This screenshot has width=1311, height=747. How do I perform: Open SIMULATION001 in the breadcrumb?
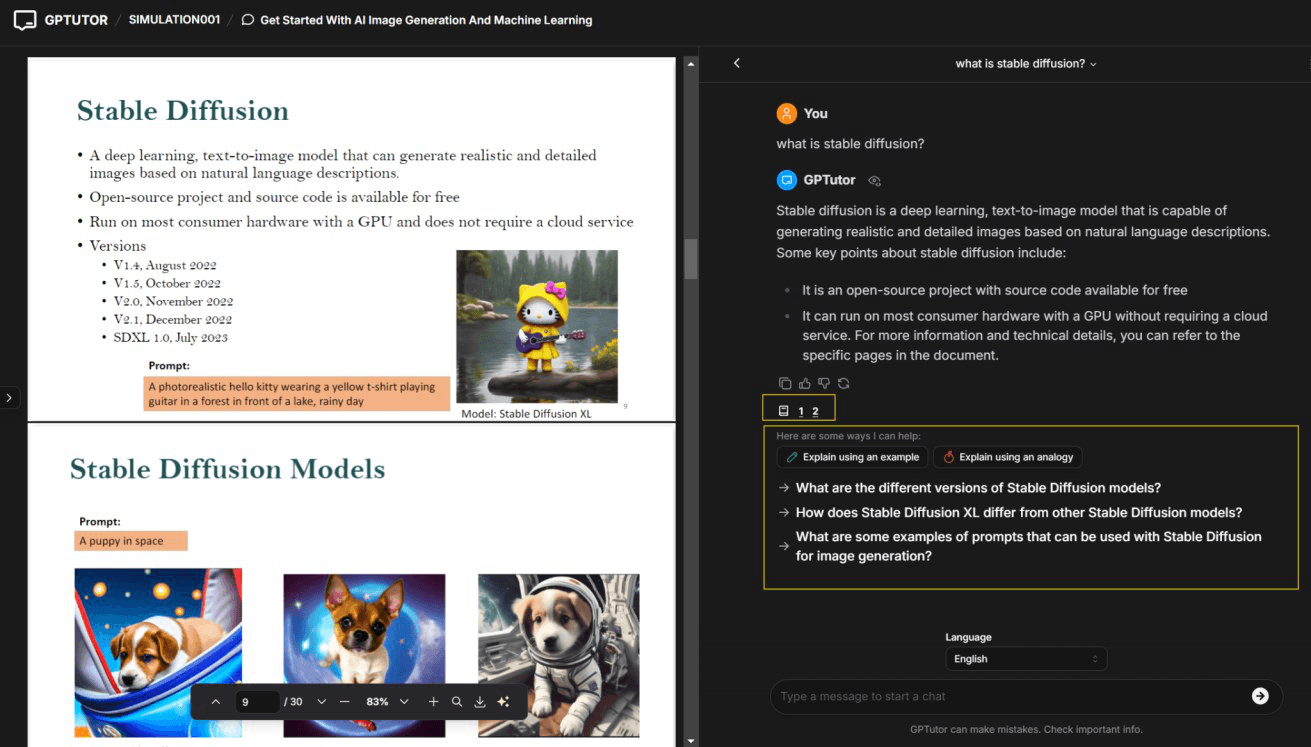(x=174, y=20)
